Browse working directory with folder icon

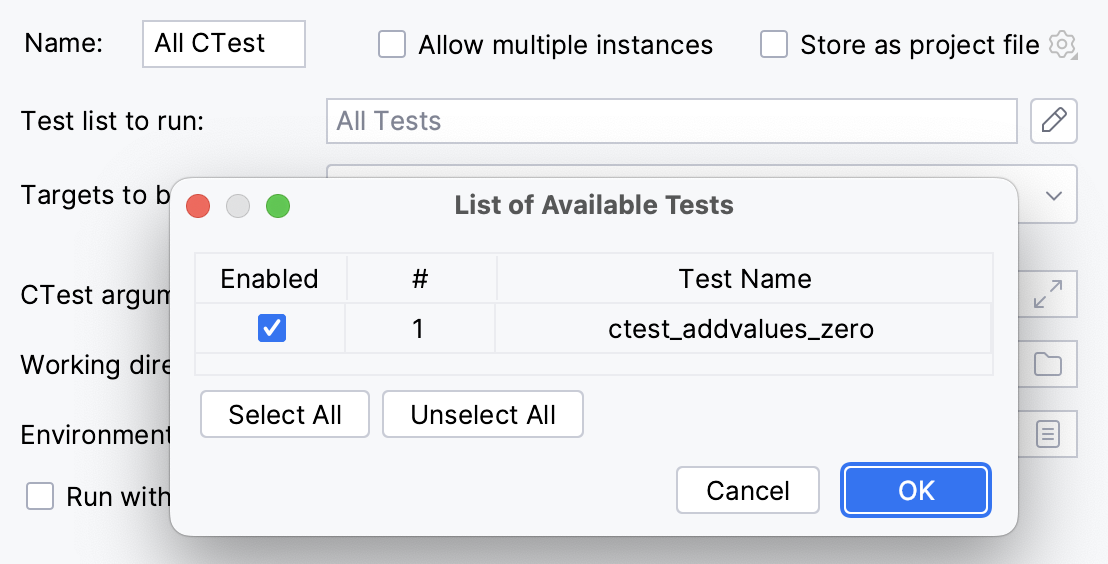[x=1048, y=365]
